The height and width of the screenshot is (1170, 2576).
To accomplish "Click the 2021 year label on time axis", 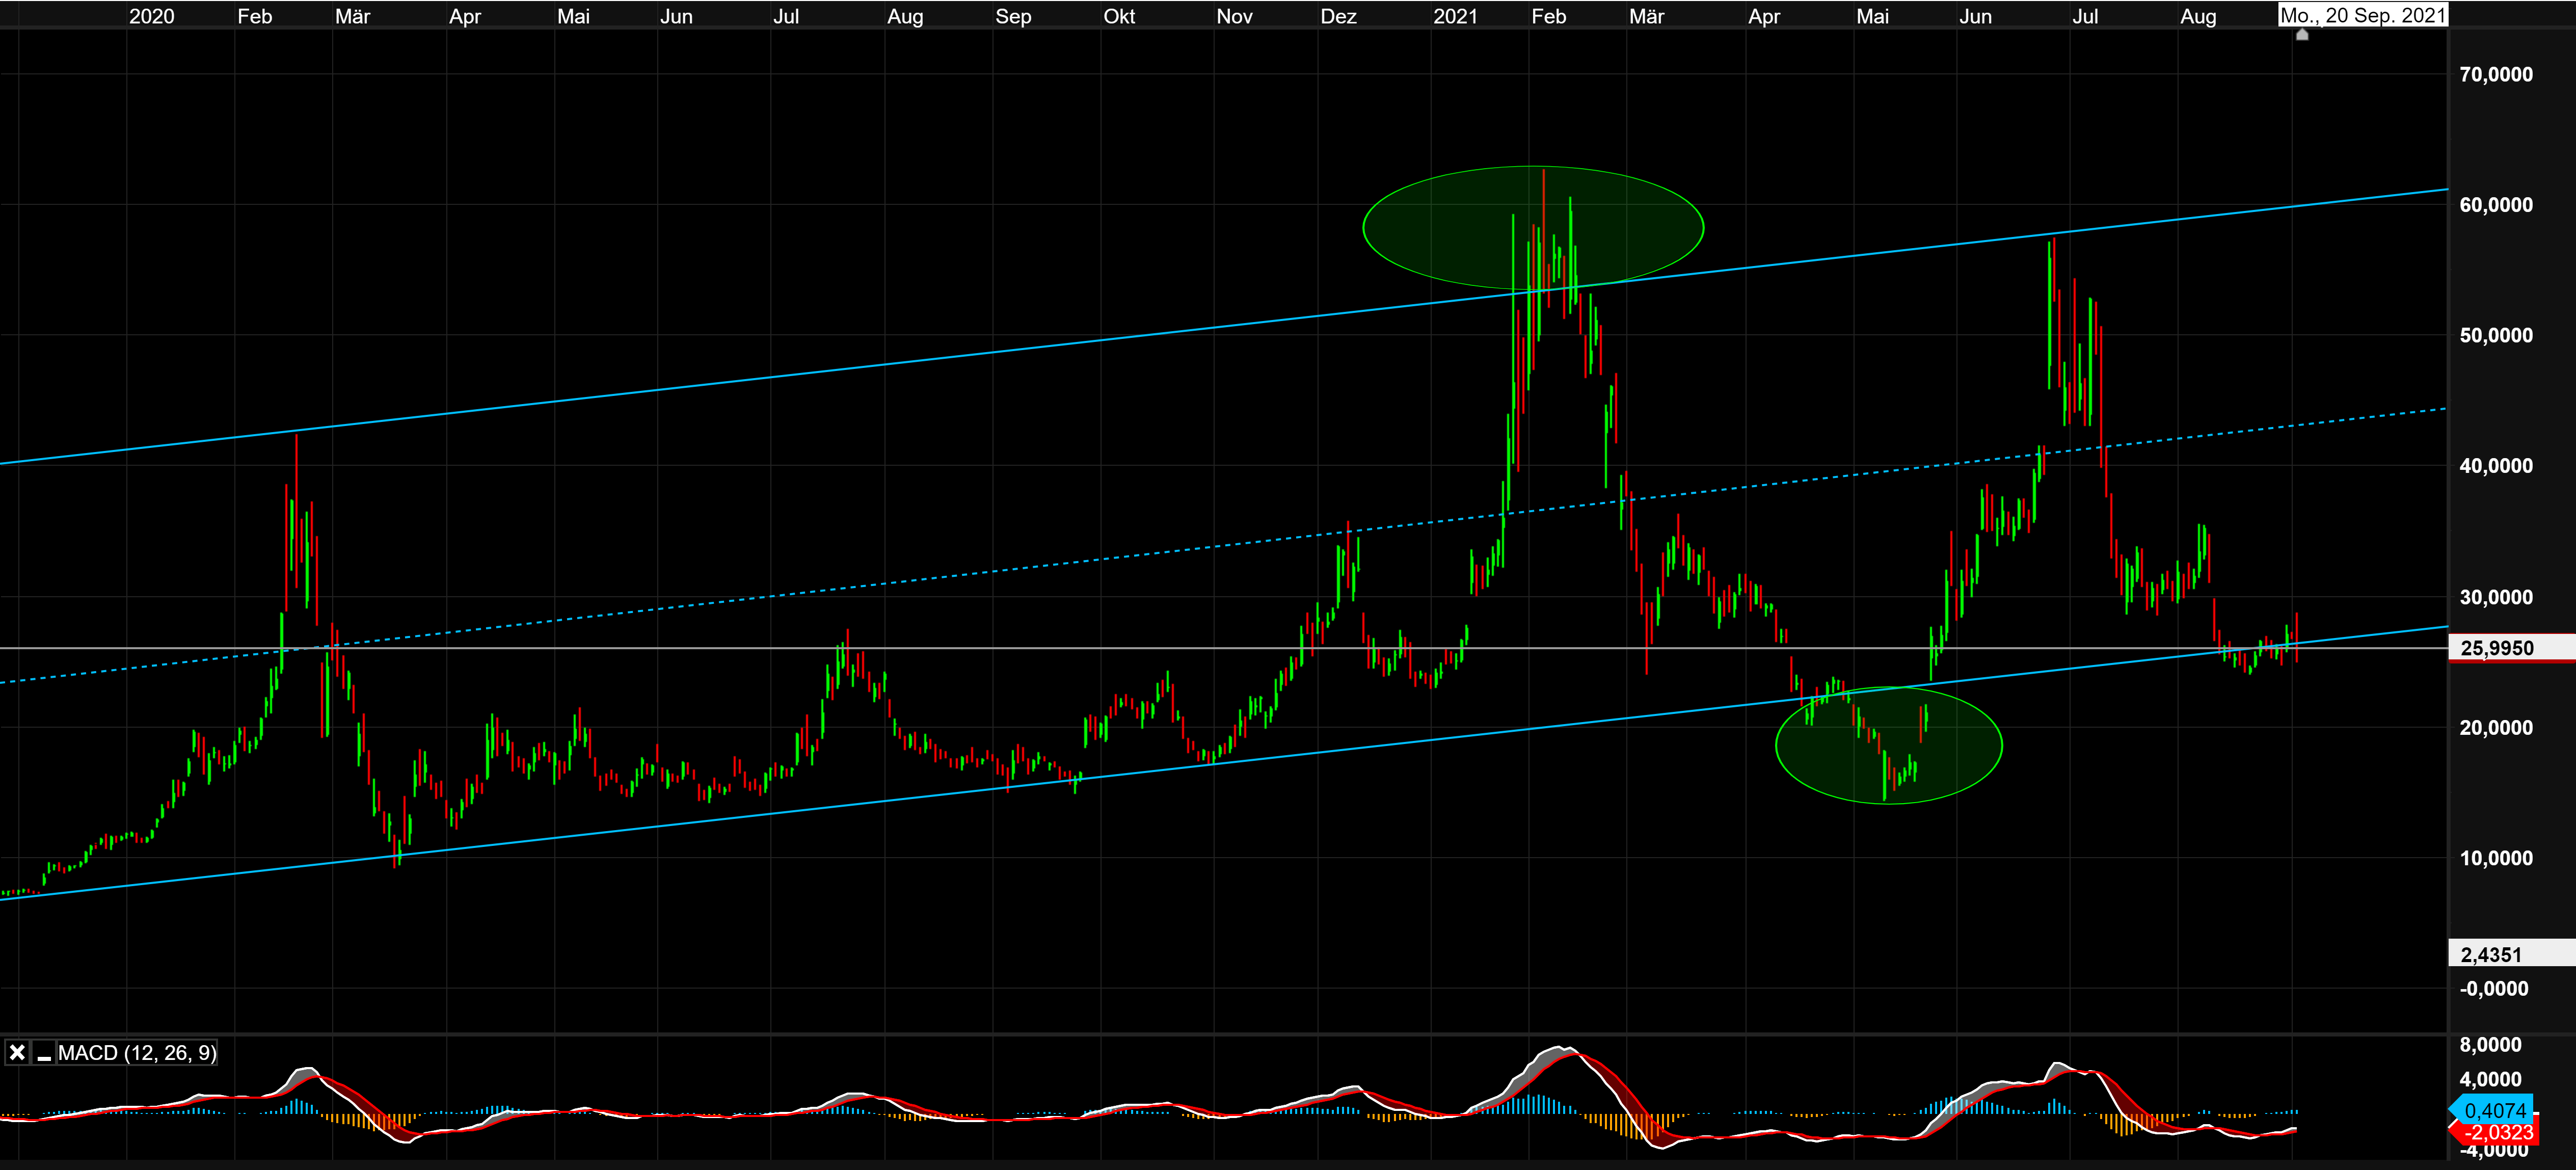I will pos(1455,16).
